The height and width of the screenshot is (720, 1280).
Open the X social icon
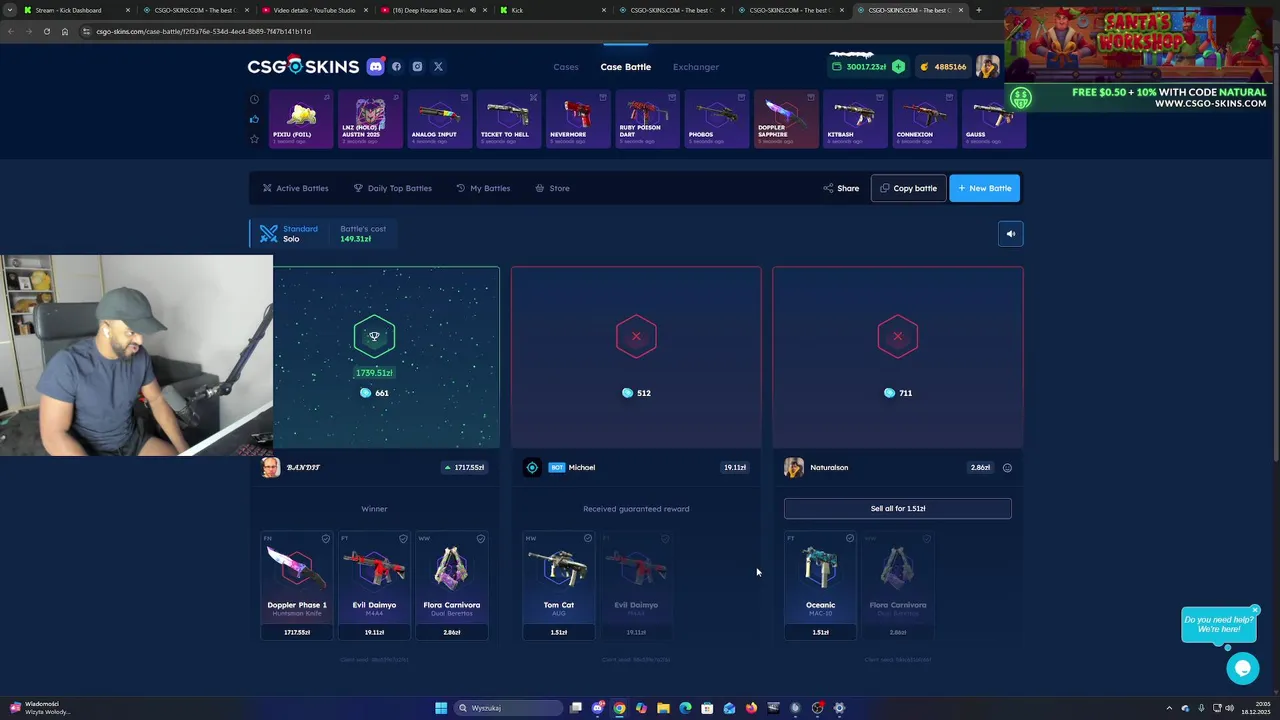coord(438,67)
